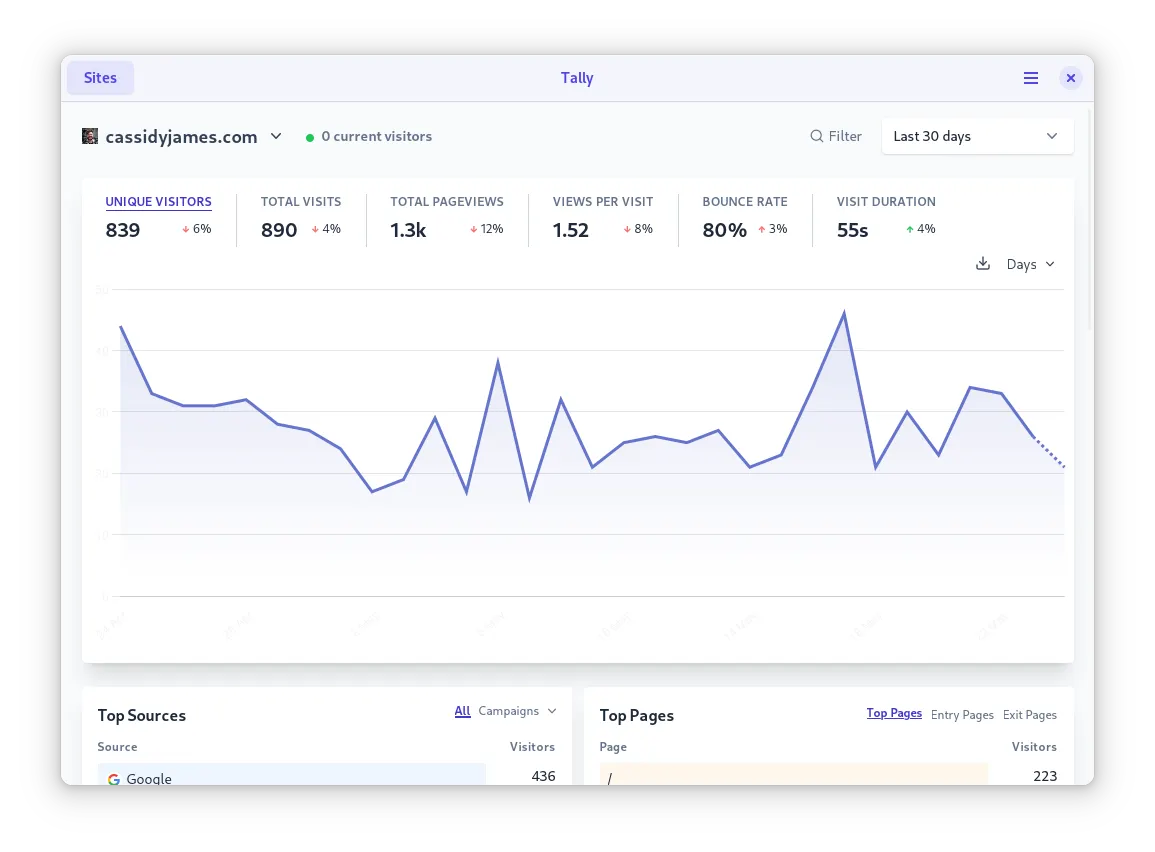Switch to the Exit Pages tab

pos(1029,715)
